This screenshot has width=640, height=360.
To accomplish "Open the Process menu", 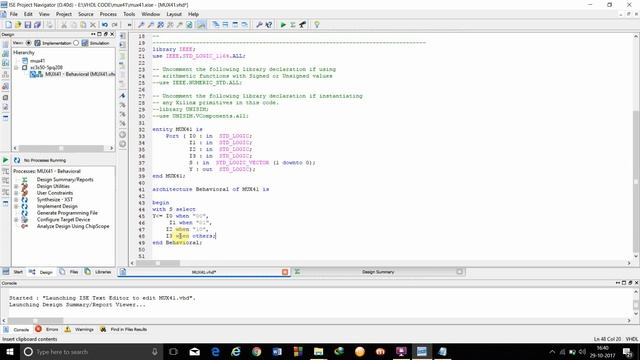I will point(108,14).
